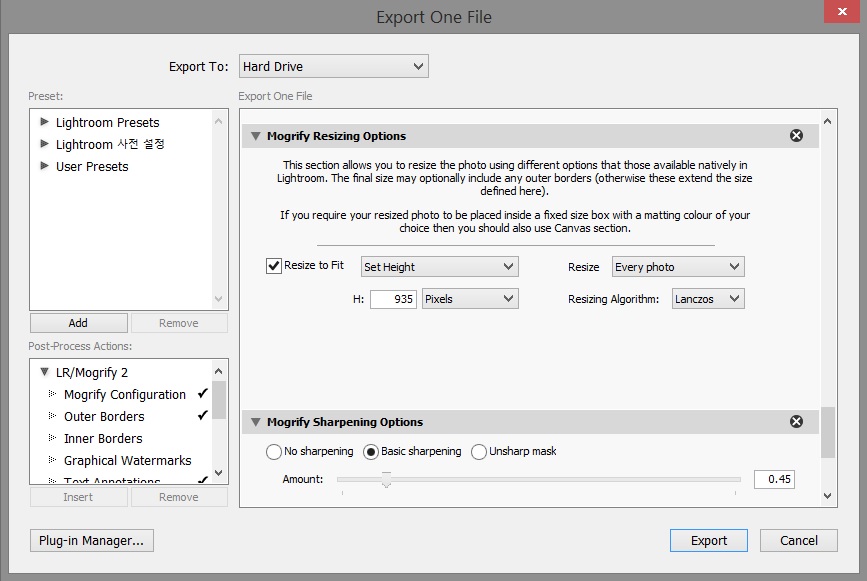This screenshot has width=867, height=581.
Task: Select Graphical Watermarks in action list
Action: click(127, 460)
